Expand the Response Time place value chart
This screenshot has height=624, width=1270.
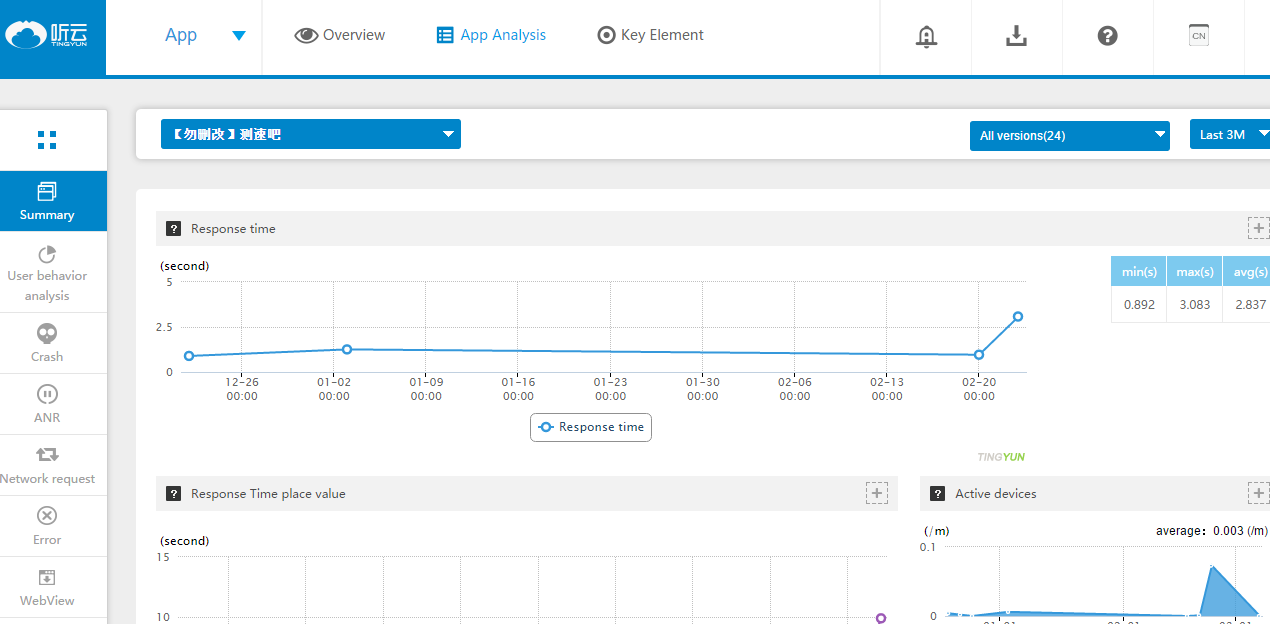(877, 493)
